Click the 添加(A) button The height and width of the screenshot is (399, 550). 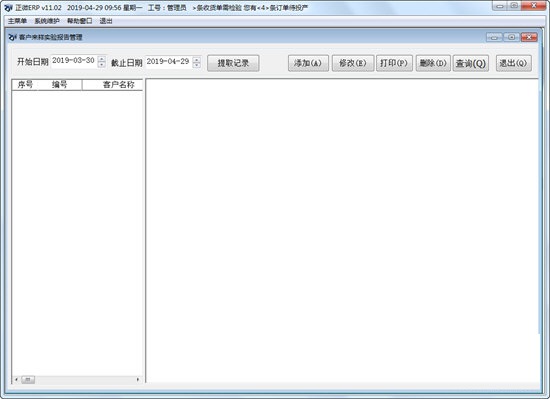[x=308, y=63]
